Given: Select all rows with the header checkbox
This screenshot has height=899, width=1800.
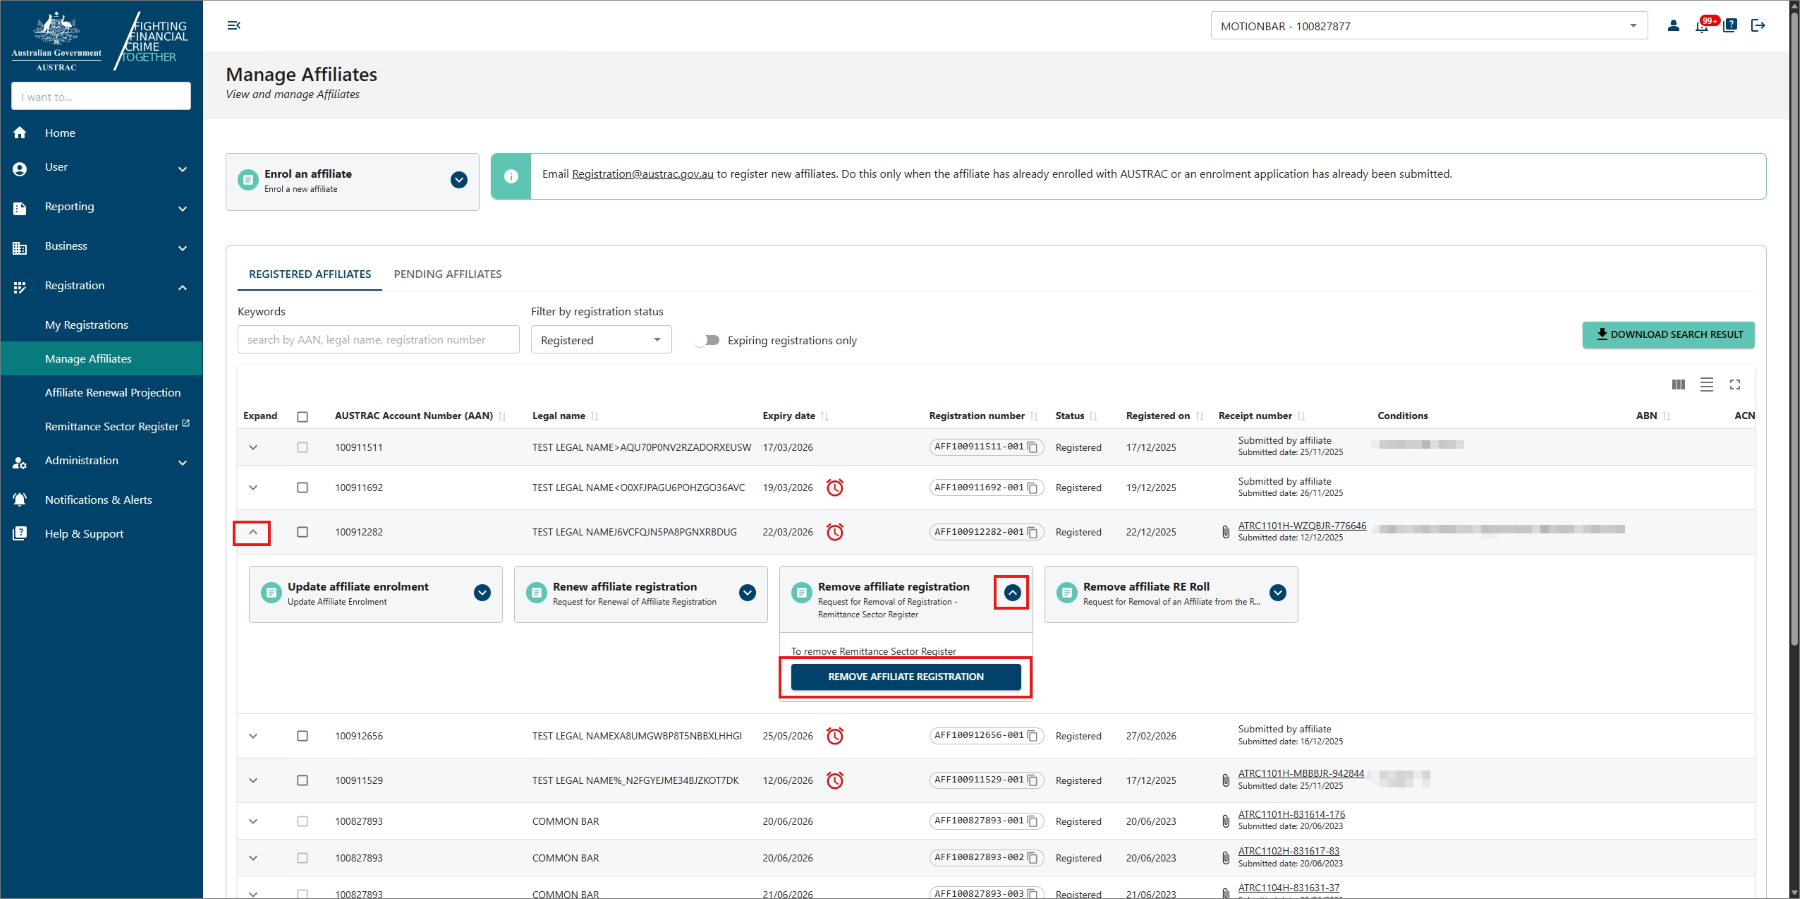Looking at the screenshot, I should [302, 416].
